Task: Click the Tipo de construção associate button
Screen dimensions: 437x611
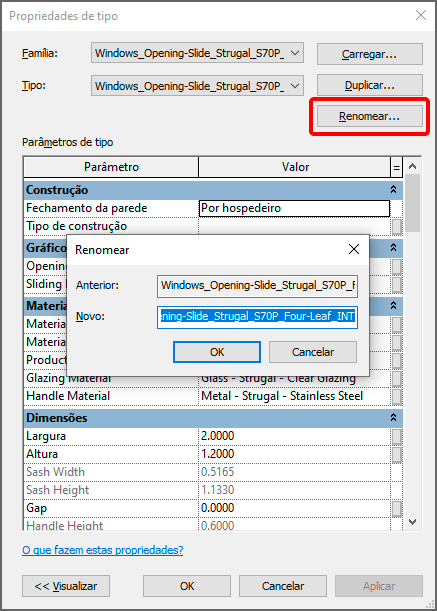Action: (x=396, y=226)
